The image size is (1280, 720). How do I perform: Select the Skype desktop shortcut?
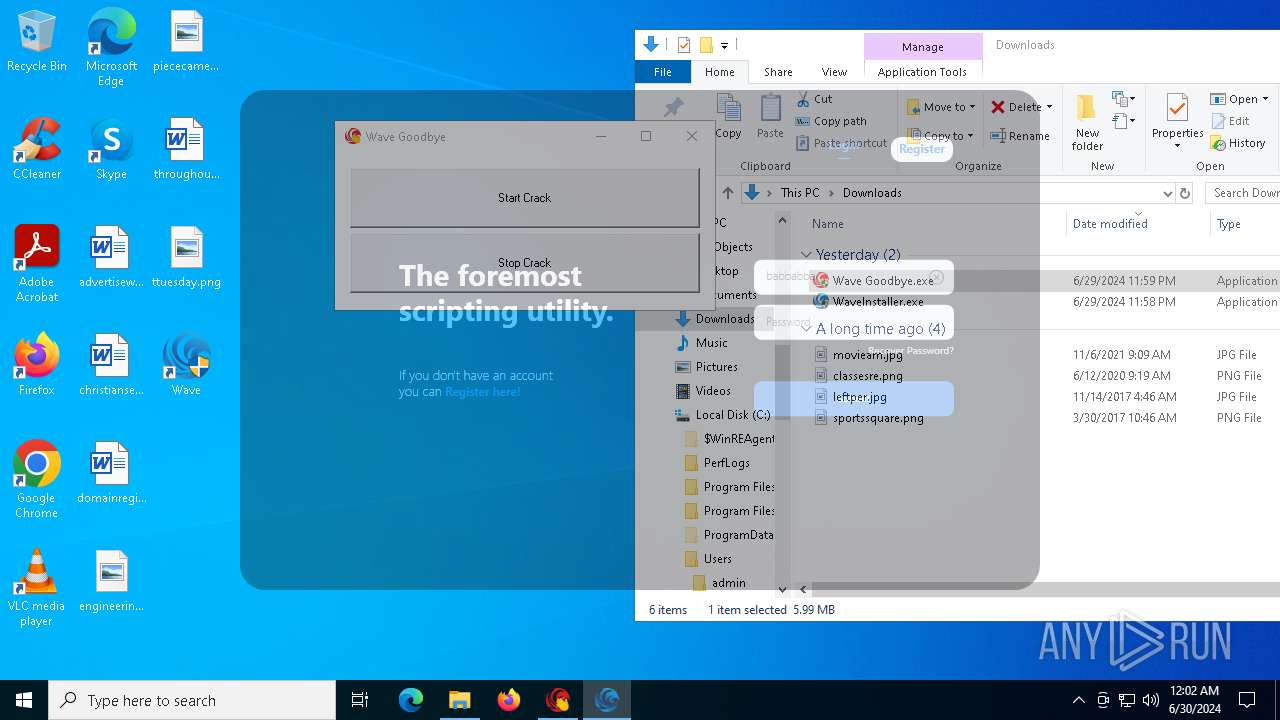(111, 148)
